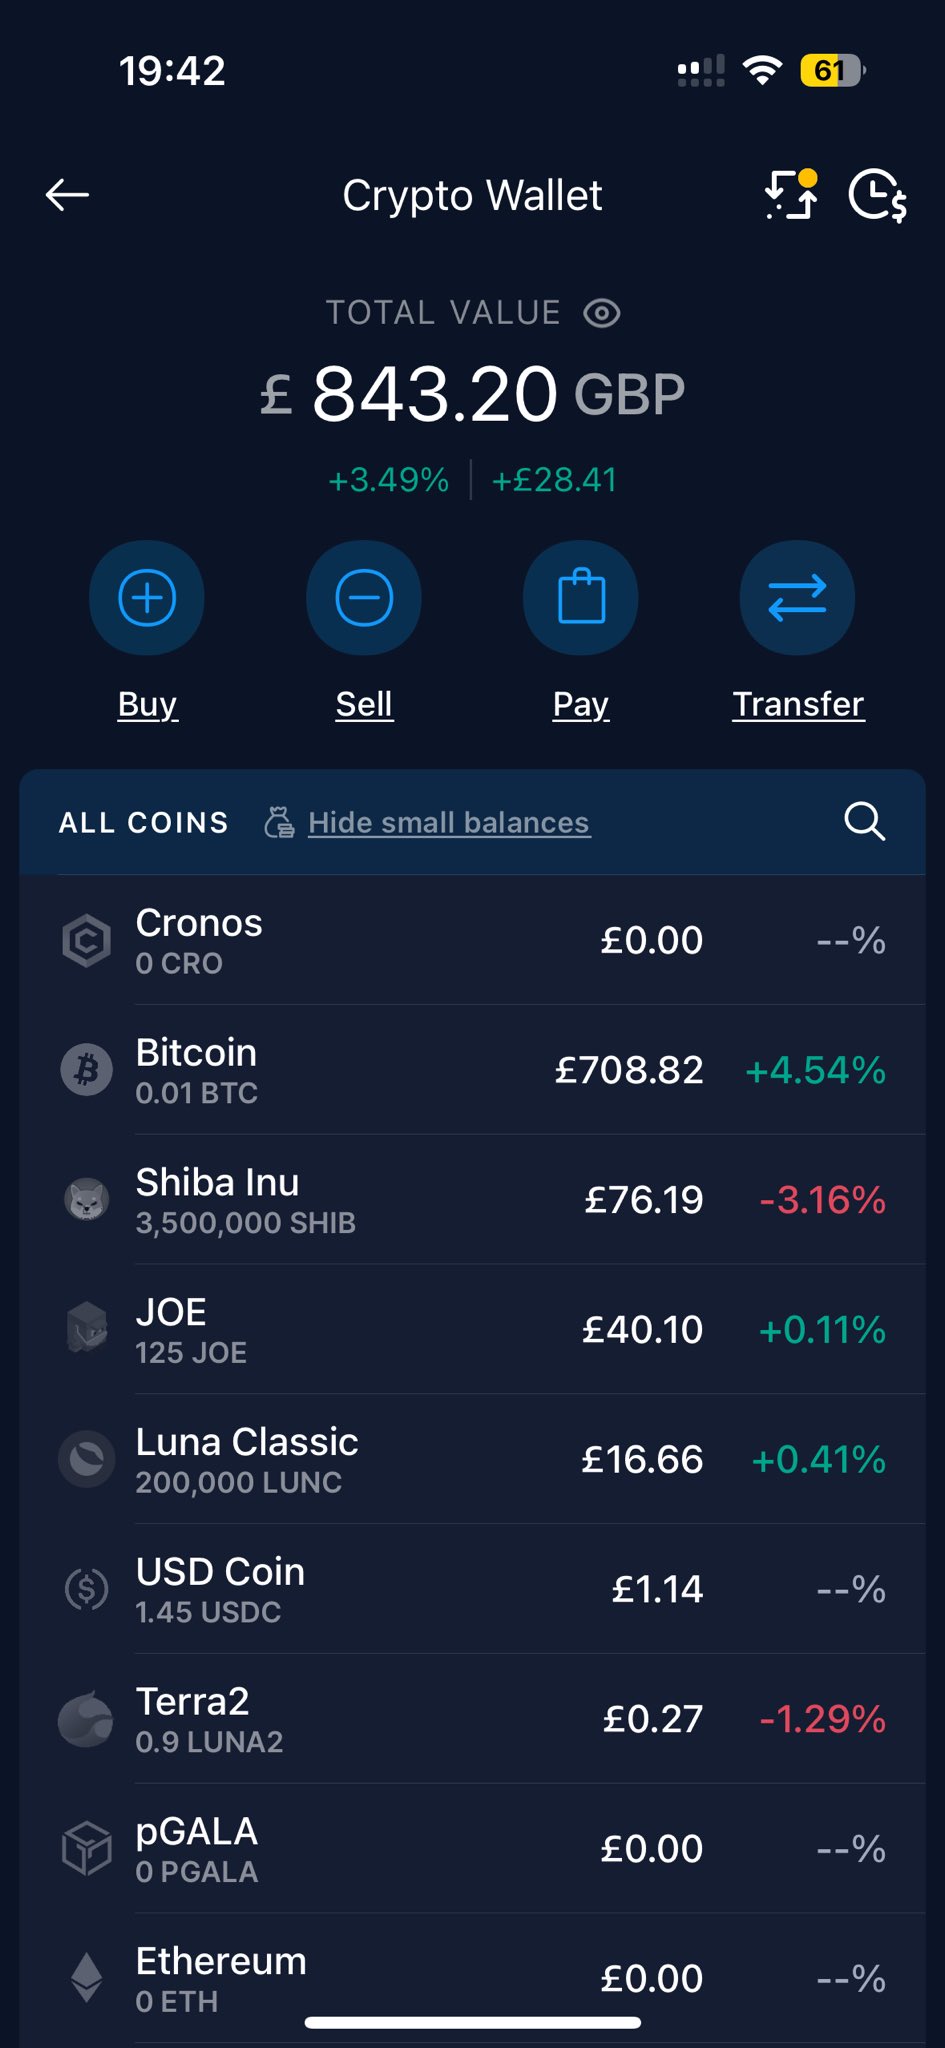This screenshot has width=945, height=2048.
Task: Open the Luna Classic row
Action: [x=472, y=1460]
